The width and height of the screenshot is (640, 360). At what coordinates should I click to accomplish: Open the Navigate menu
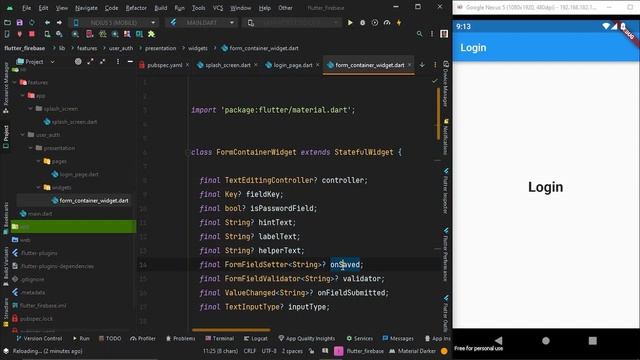click(86, 8)
